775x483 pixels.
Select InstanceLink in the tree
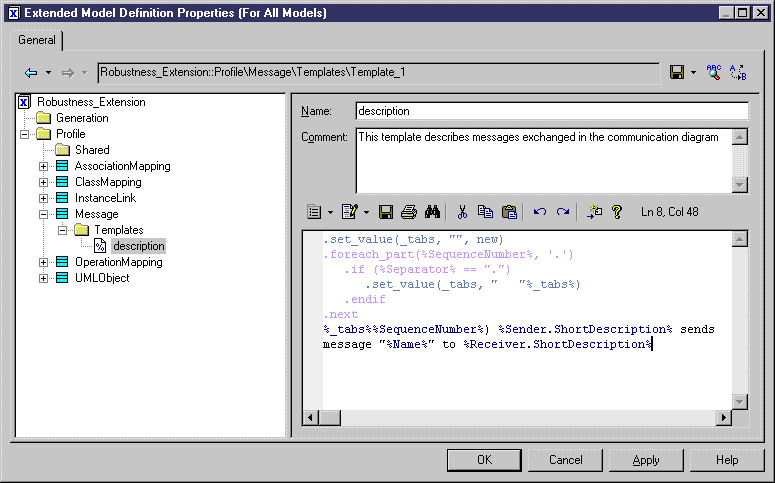click(105, 198)
